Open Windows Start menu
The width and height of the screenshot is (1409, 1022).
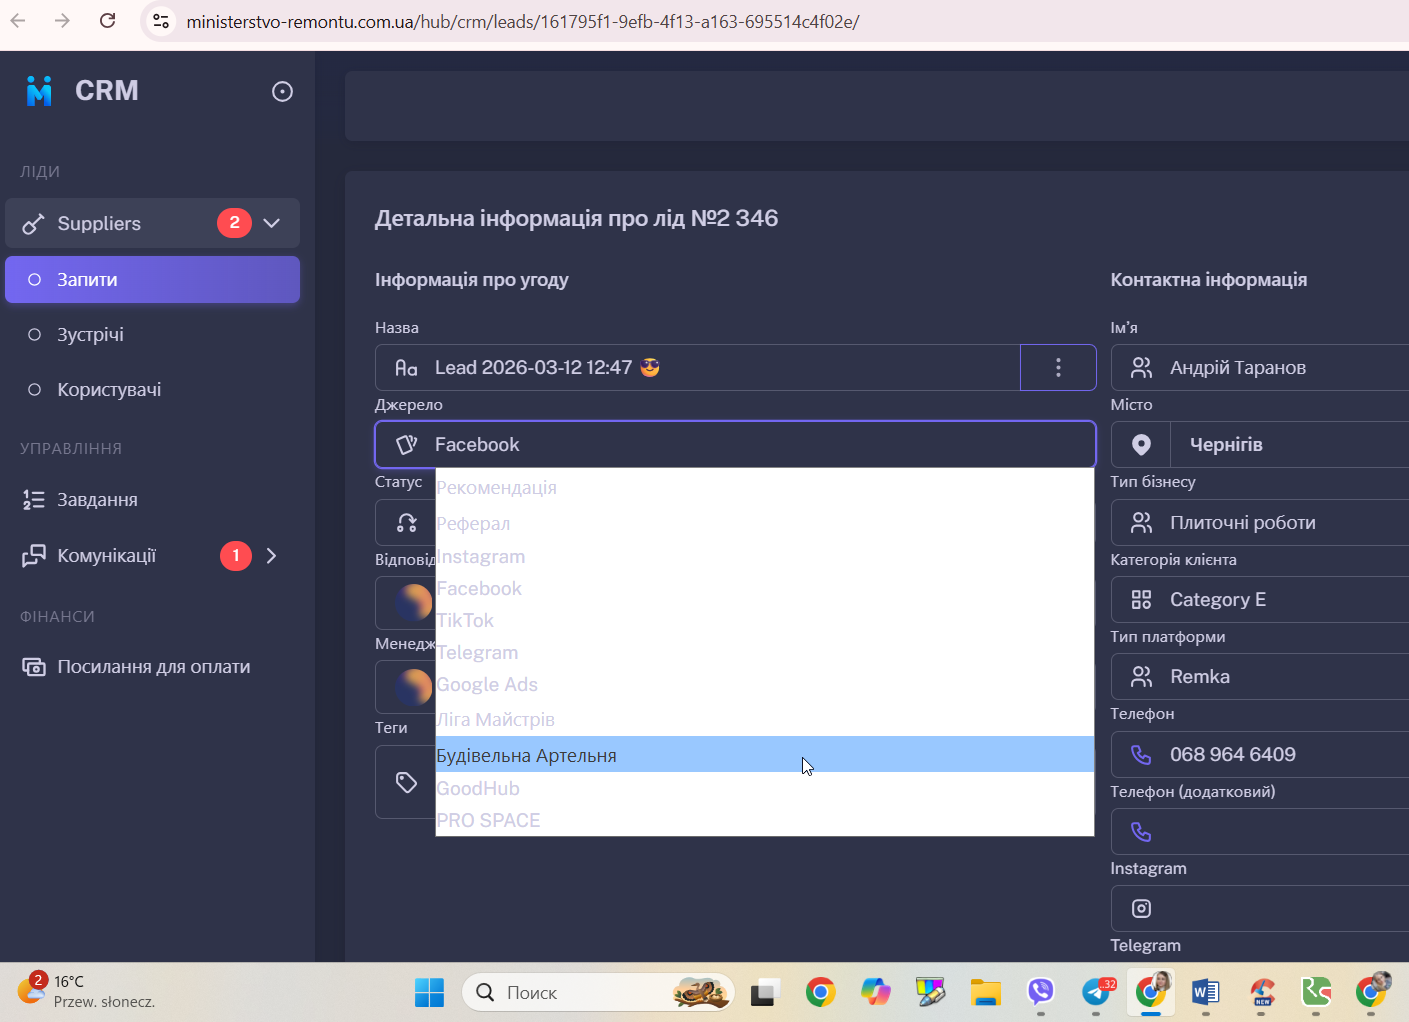[429, 992]
